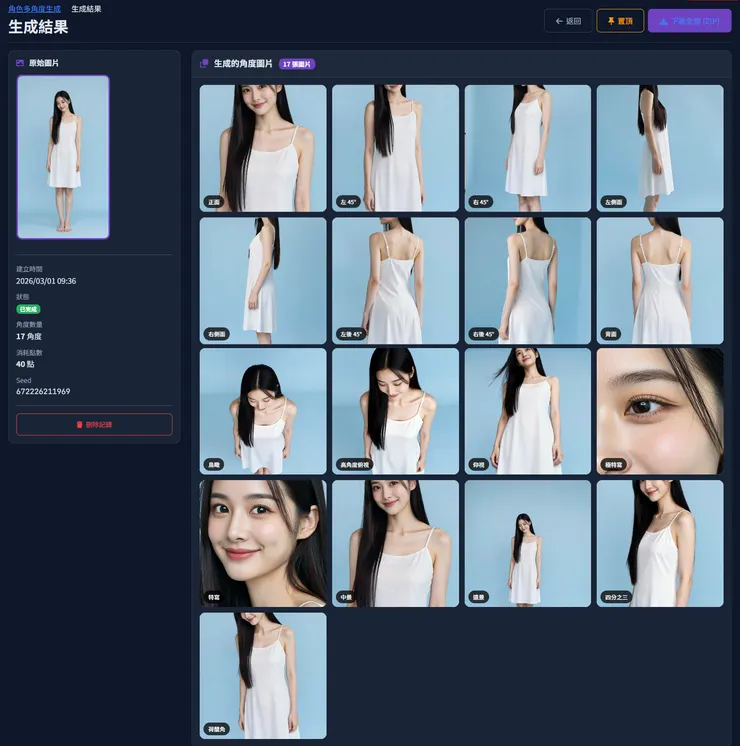
Task: Open the 右側面 side view thumbnail
Action: point(263,281)
